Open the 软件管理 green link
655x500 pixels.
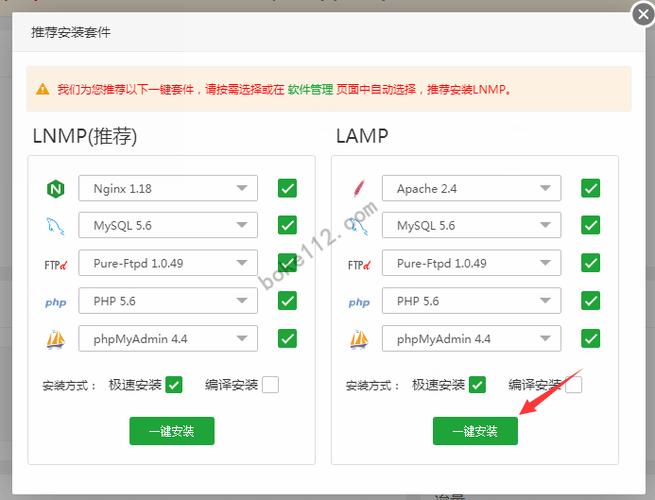(310, 89)
